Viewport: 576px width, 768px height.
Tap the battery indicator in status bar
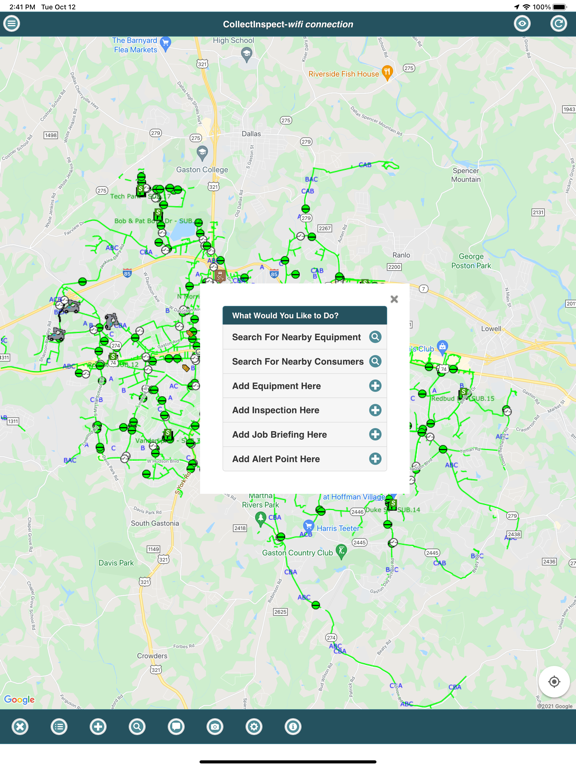(x=559, y=7)
